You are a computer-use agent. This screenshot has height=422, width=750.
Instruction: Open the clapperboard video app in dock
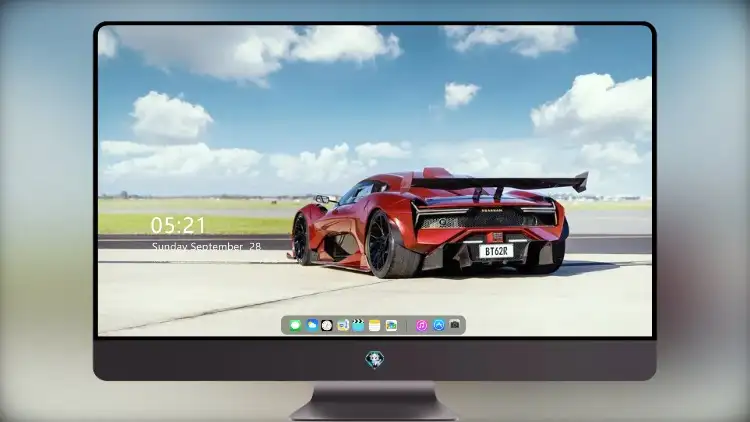coord(358,325)
